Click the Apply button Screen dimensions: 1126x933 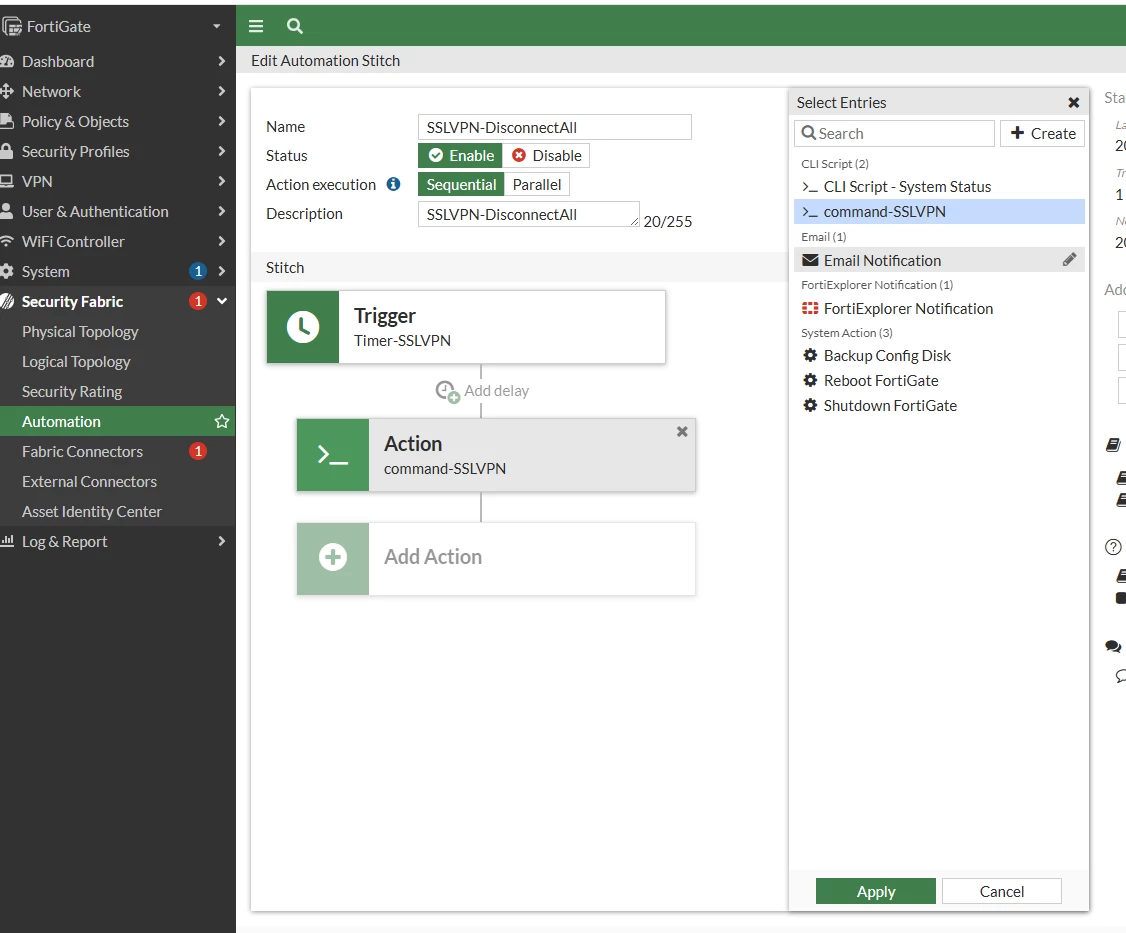(x=875, y=891)
